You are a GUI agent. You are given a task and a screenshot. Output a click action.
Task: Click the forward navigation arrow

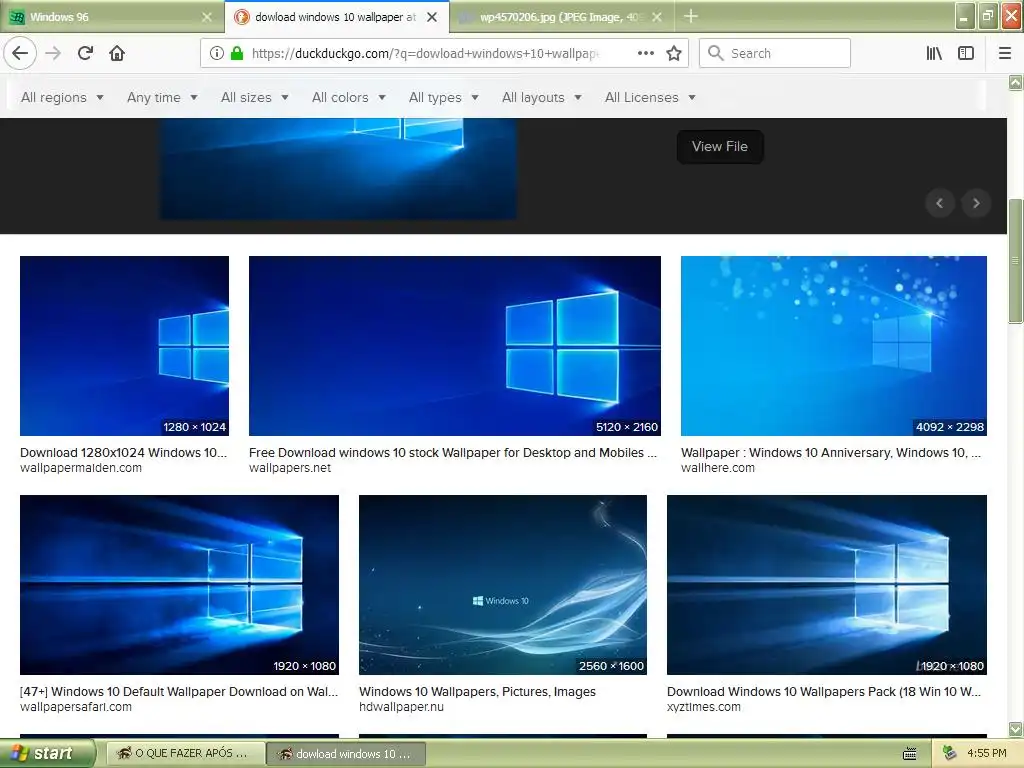(x=53, y=53)
